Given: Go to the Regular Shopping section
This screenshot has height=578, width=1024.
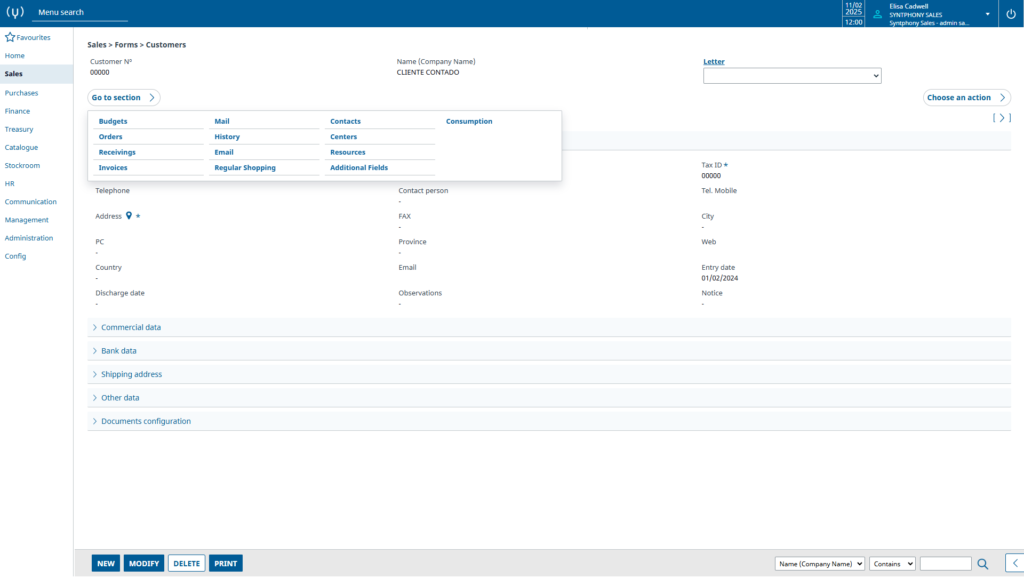Looking at the screenshot, I should (245, 168).
